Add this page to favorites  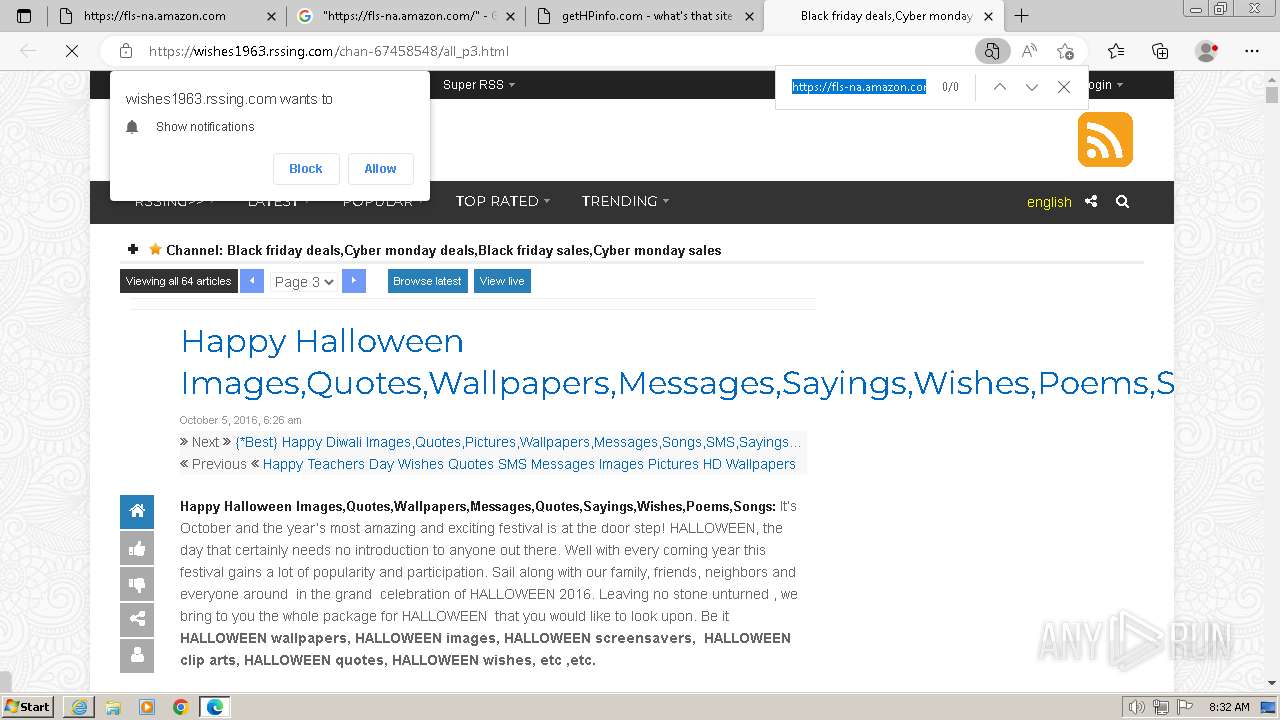coord(1065,51)
